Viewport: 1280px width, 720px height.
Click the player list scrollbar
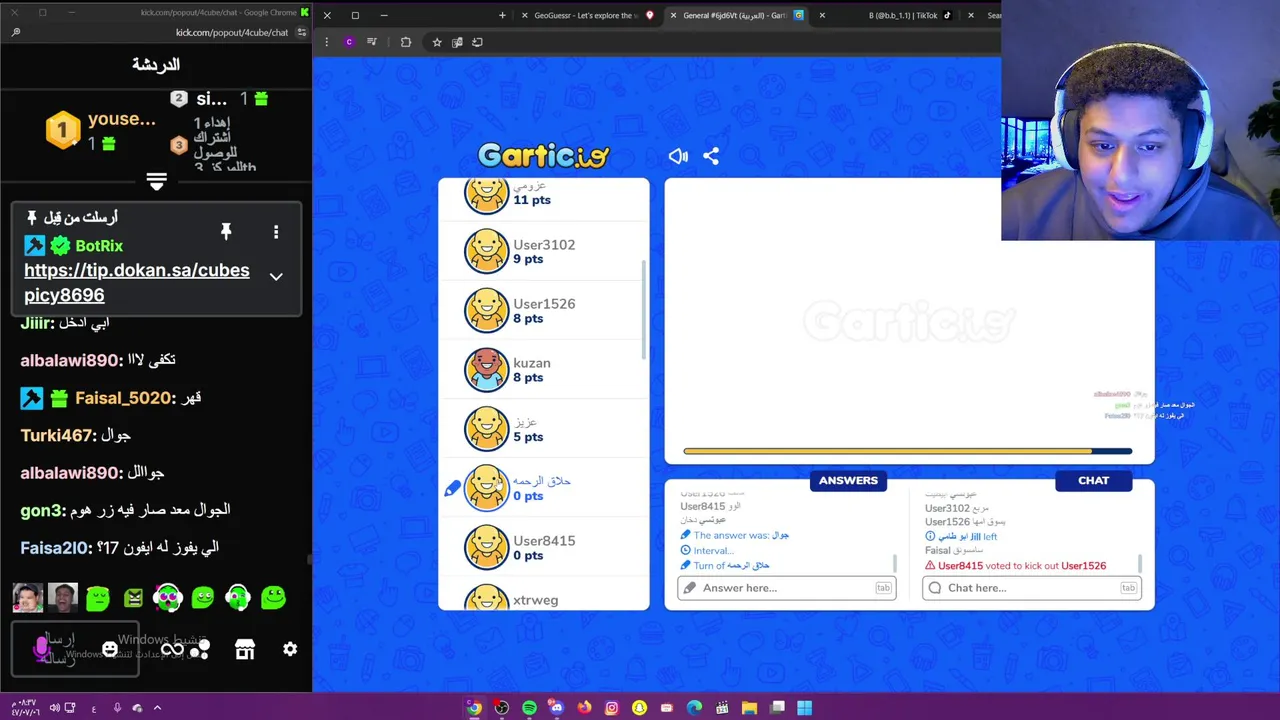tap(644, 310)
